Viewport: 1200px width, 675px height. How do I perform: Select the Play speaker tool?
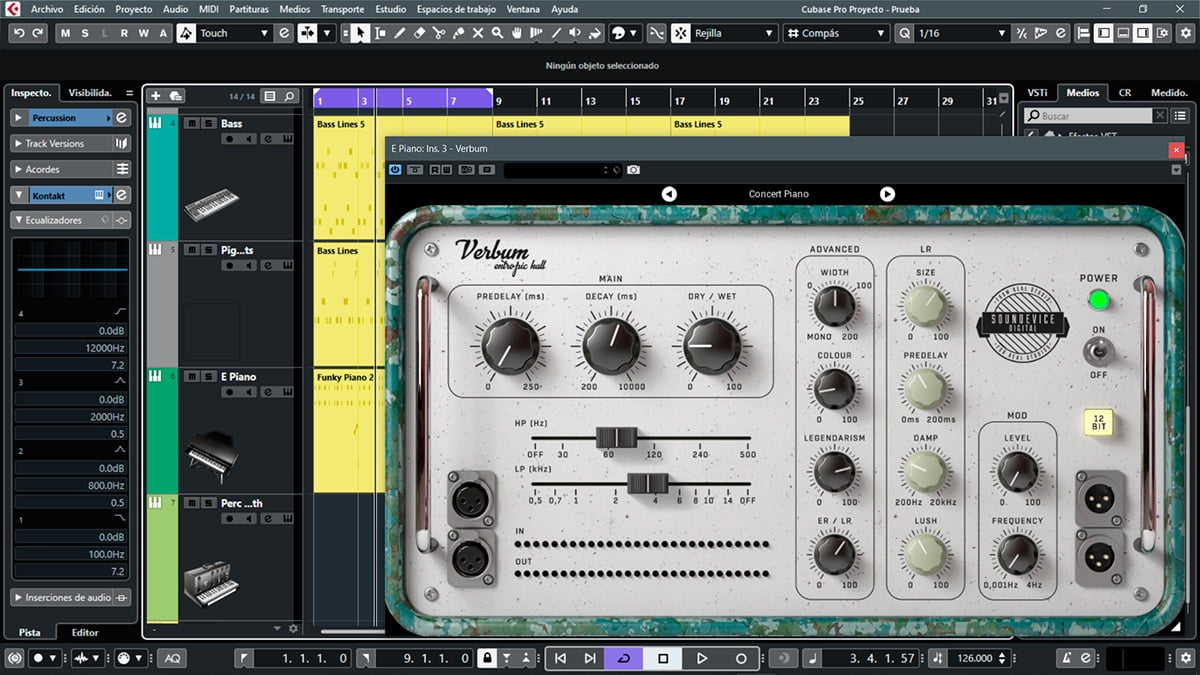point(576,33)
